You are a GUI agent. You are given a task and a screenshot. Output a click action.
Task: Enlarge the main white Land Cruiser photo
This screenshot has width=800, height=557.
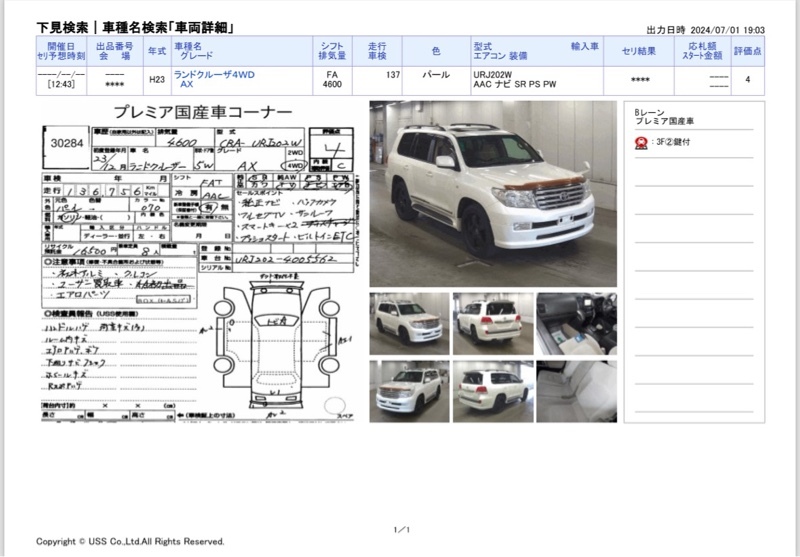(x=493, y=194)
